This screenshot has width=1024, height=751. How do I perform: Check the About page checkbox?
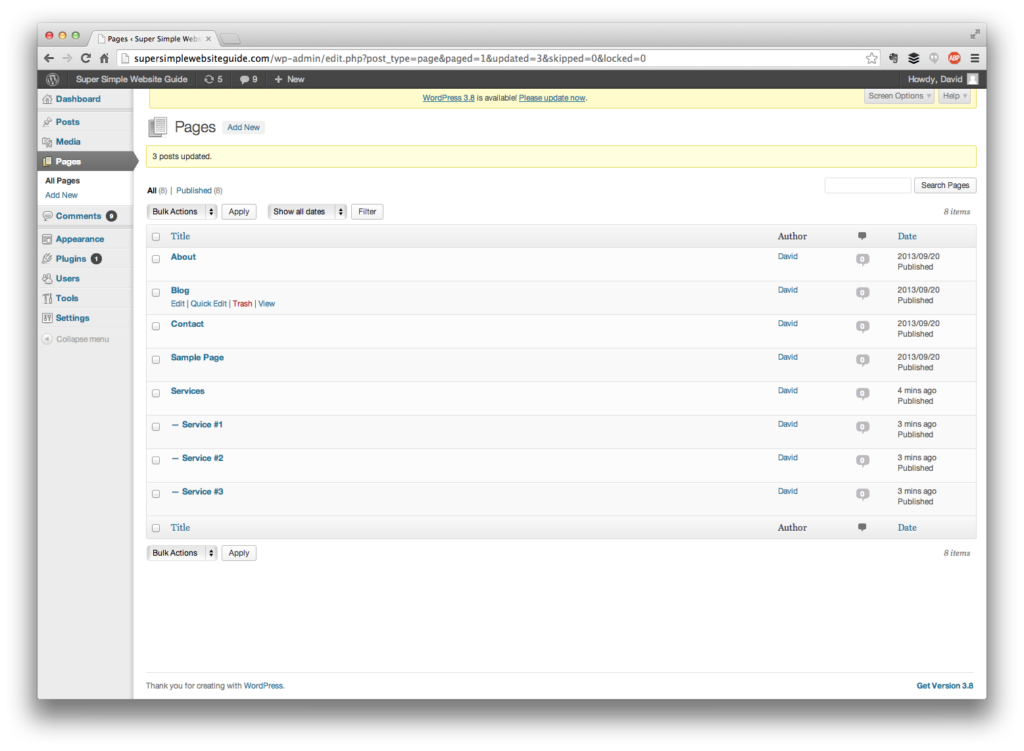(156, 259)
